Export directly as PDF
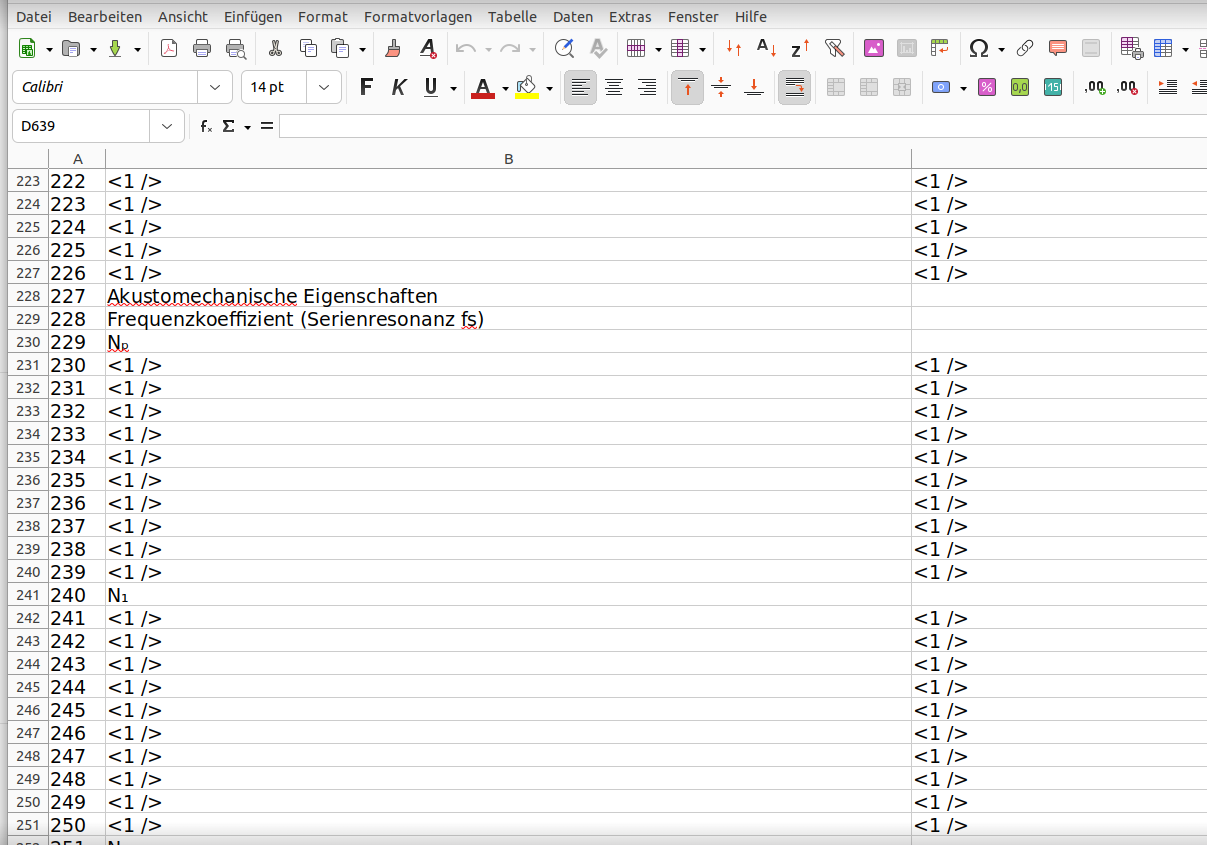Image resolution: width=1207 pixels, height=845 pixels. coord(169,48)
